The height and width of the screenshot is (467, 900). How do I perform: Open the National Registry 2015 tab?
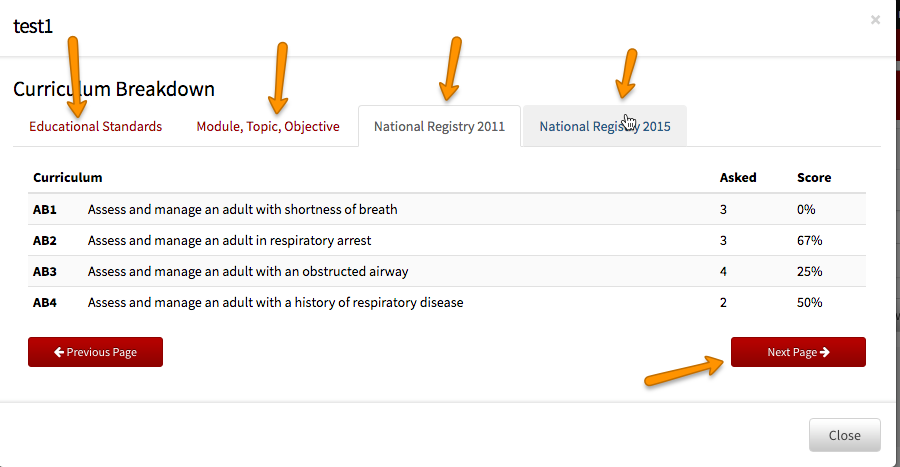[604, 126]
